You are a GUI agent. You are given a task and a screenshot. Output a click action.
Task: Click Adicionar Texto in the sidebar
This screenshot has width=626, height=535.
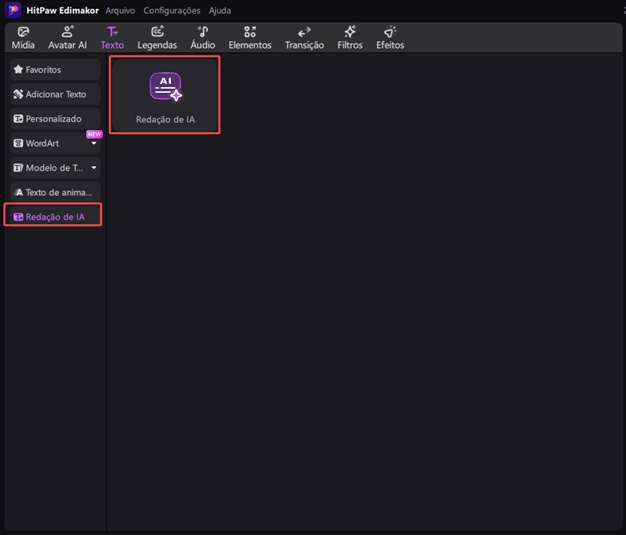[53, 94]
